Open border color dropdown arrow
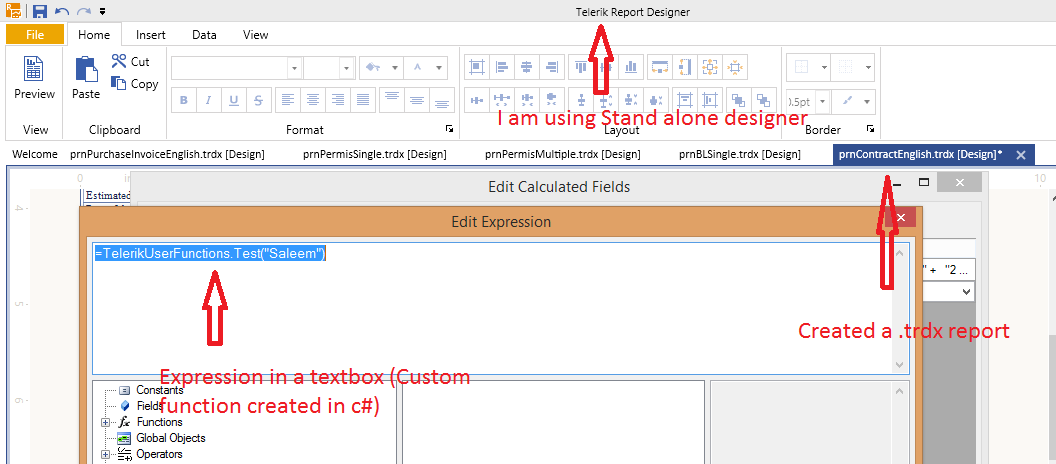Screen dimensions: 1056x464 pyautogui.click(x=867, y=101)
